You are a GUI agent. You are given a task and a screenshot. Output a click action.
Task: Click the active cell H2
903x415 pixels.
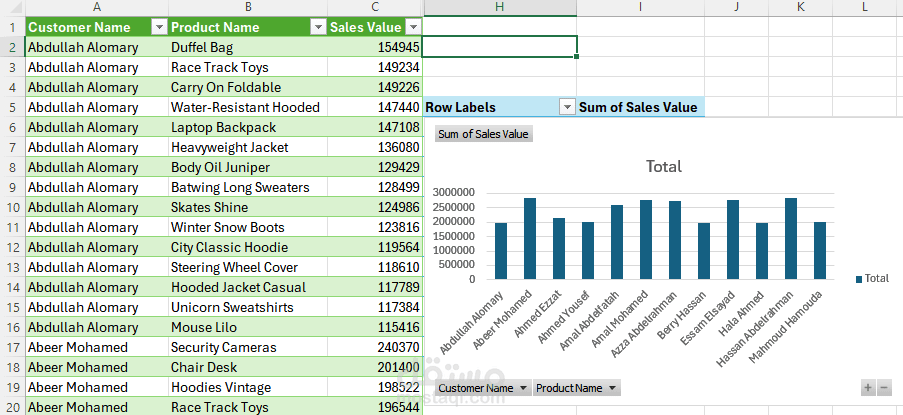(500, 47)
